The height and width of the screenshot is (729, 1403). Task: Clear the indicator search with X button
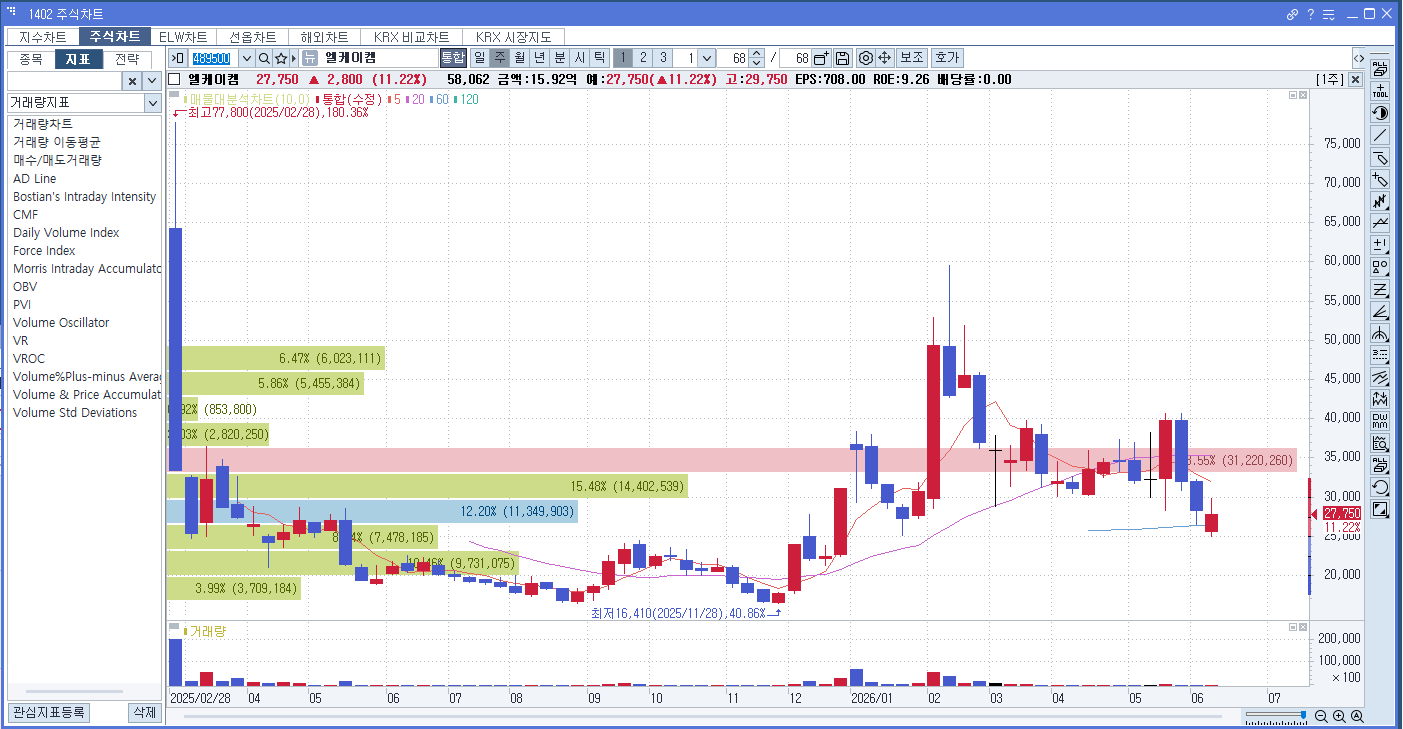tap(132, 81)
